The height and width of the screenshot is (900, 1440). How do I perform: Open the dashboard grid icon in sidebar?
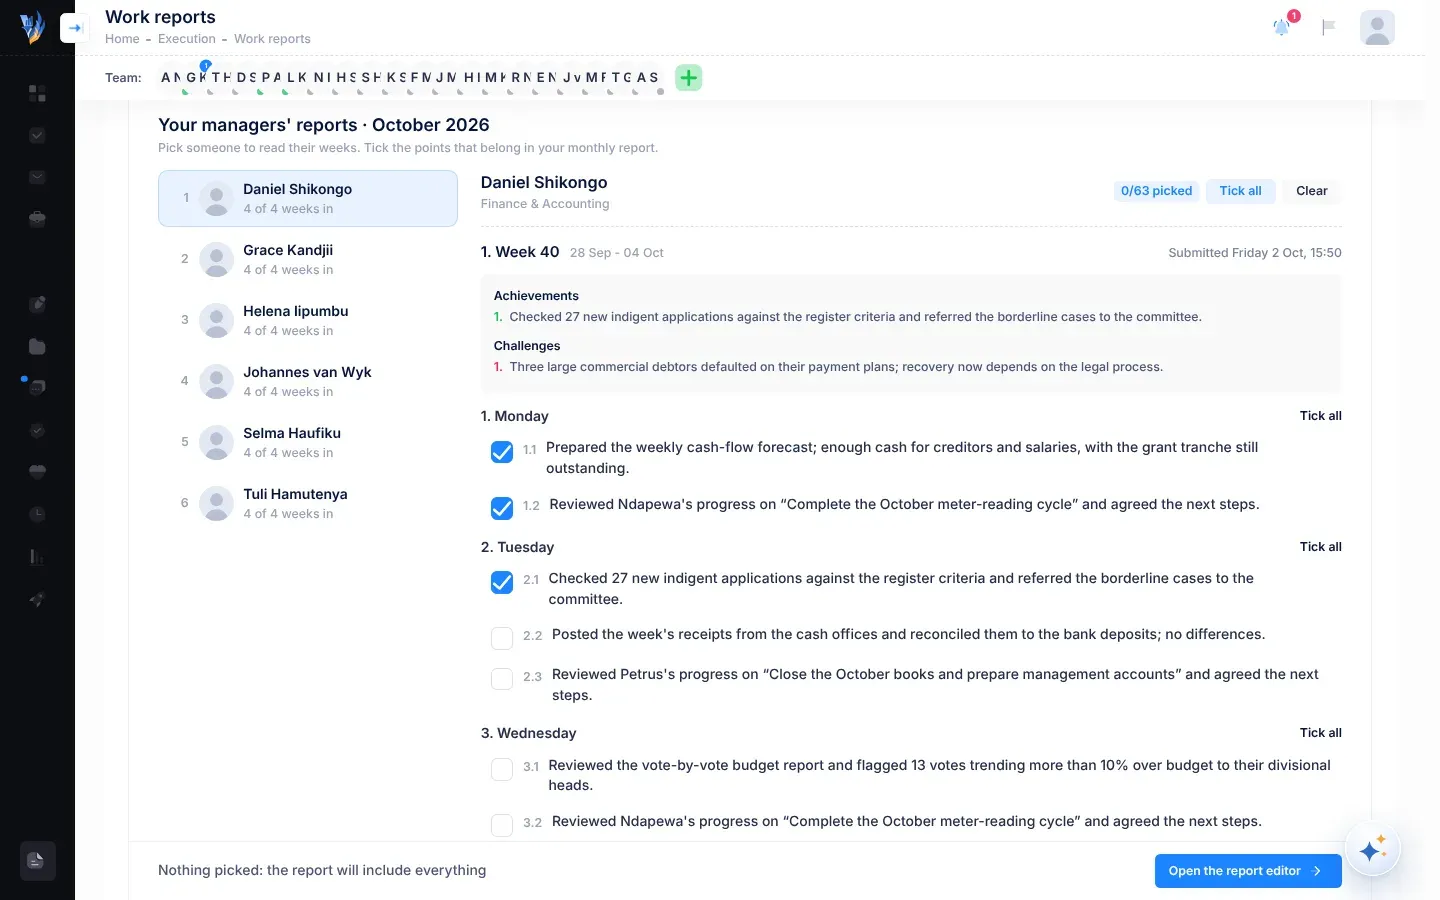click(37, 93)
